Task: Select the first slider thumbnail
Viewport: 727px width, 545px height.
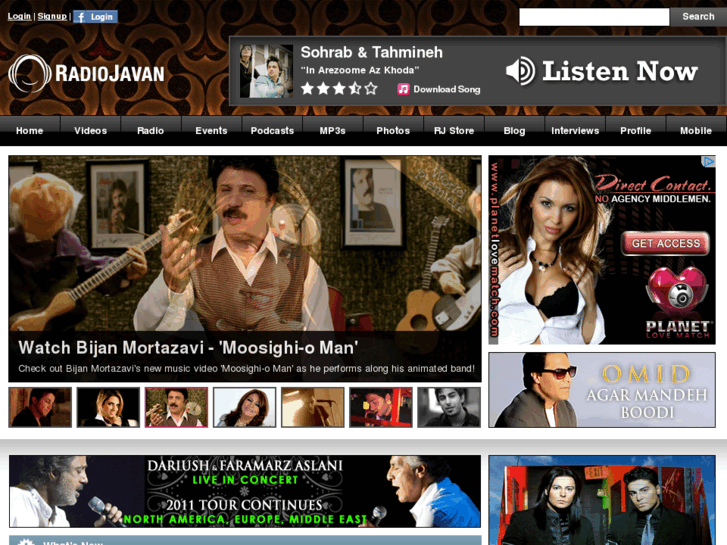Action: click(40, 407)
